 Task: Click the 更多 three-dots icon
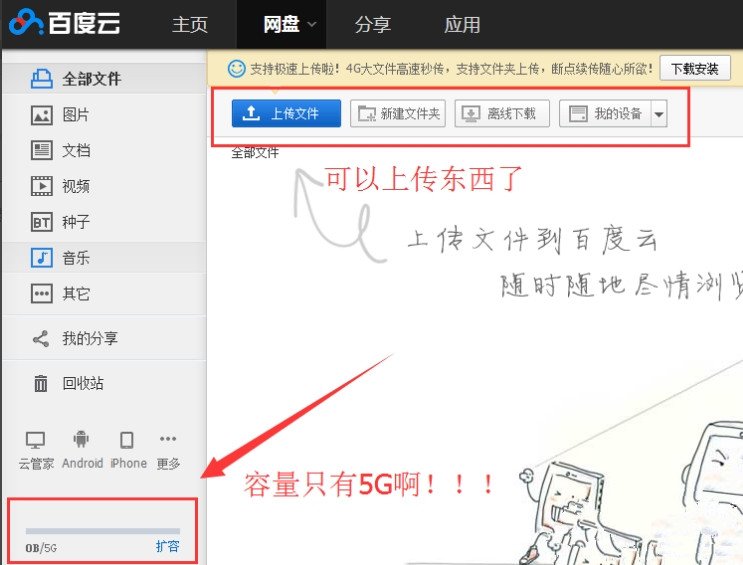pos(168,439)
